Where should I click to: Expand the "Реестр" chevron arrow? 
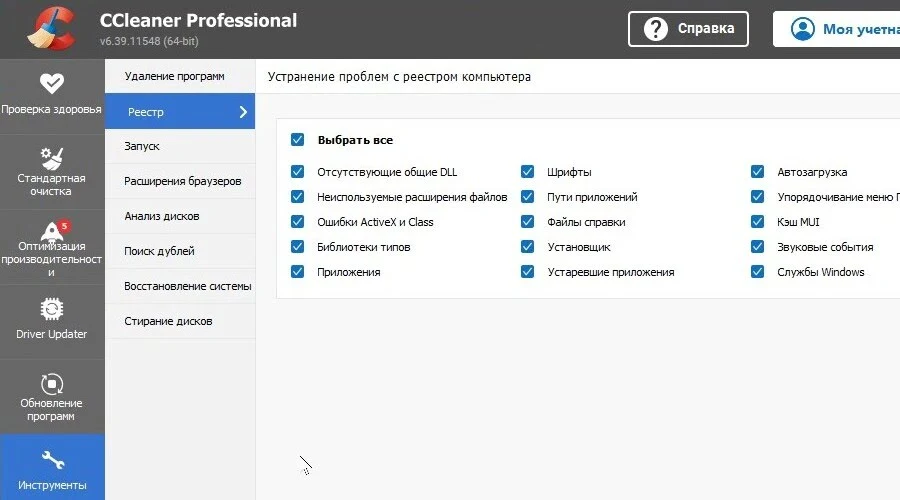point(243,112)
